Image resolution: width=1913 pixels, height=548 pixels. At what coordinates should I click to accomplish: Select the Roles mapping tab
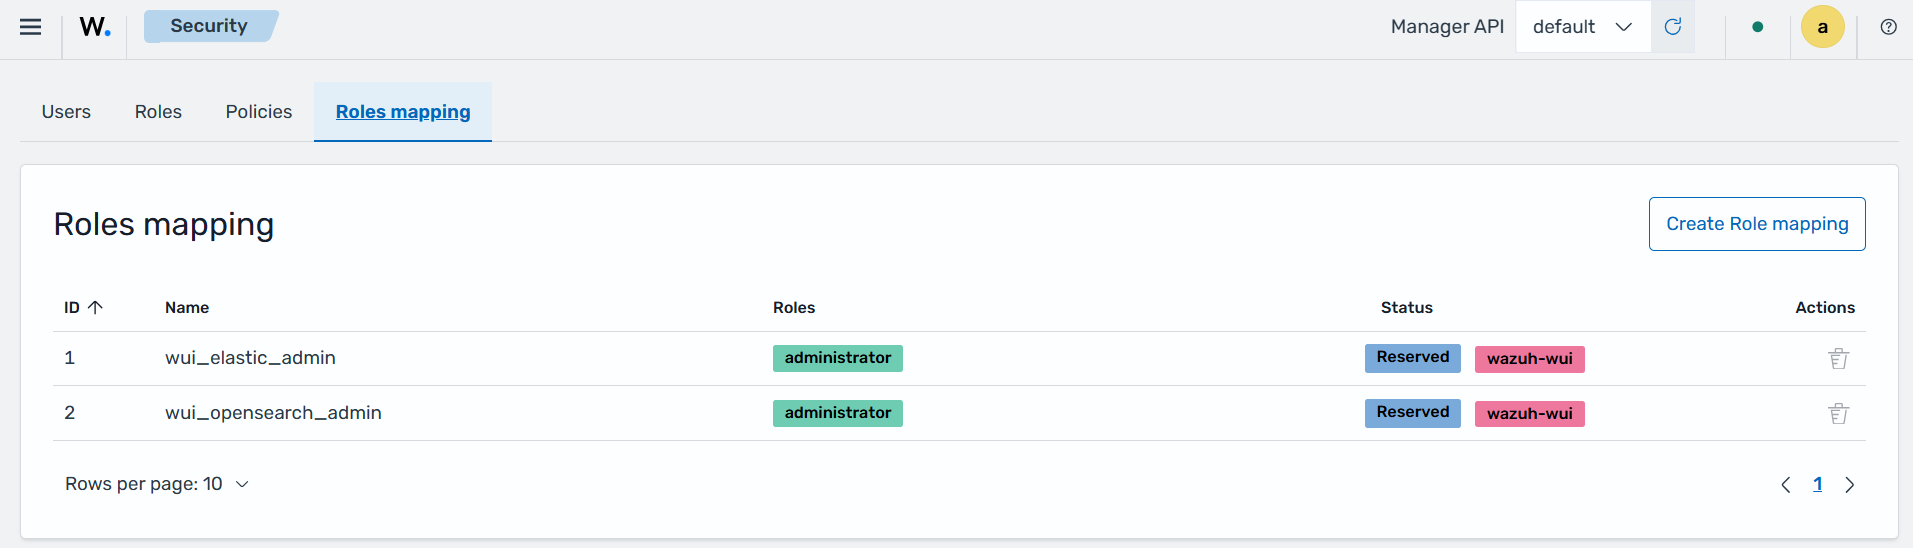403,112
